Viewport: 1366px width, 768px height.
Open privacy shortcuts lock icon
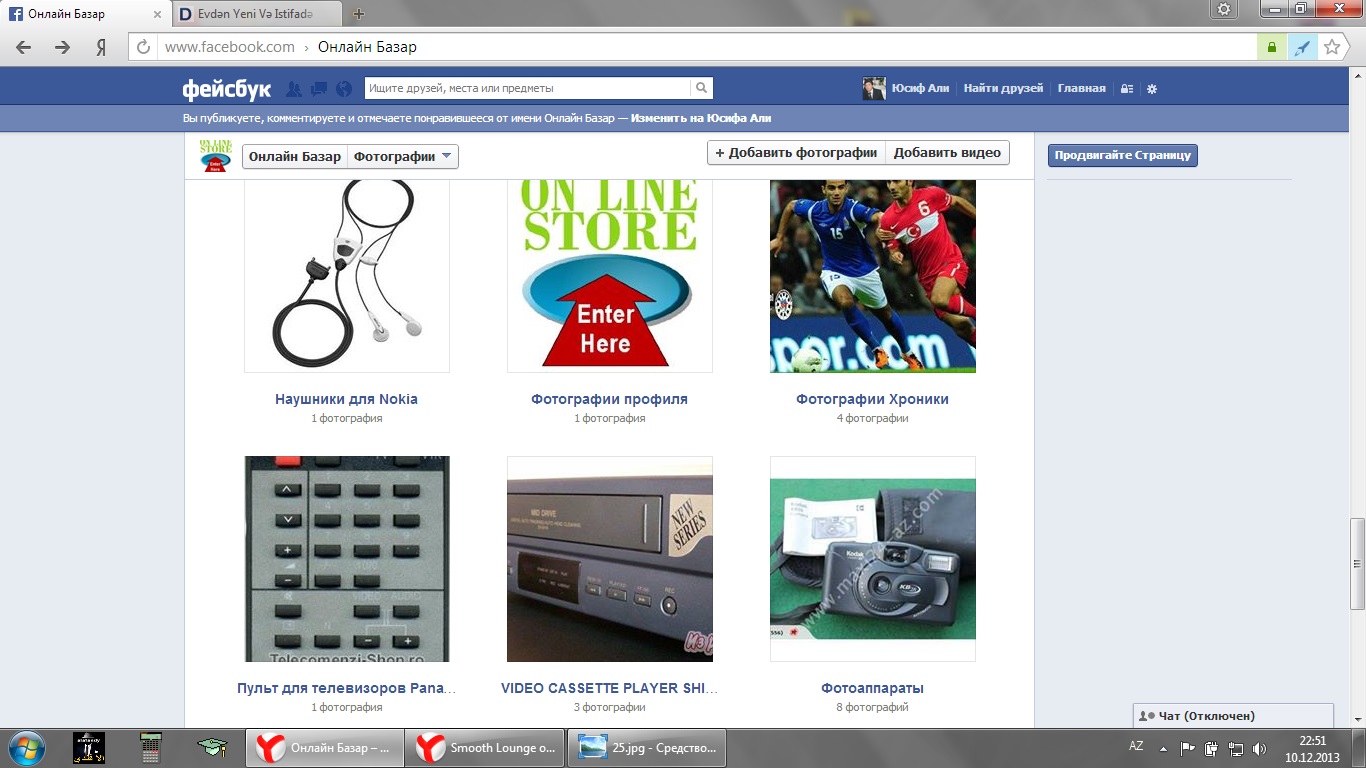pyautogui.click(x=1127, y=89)
